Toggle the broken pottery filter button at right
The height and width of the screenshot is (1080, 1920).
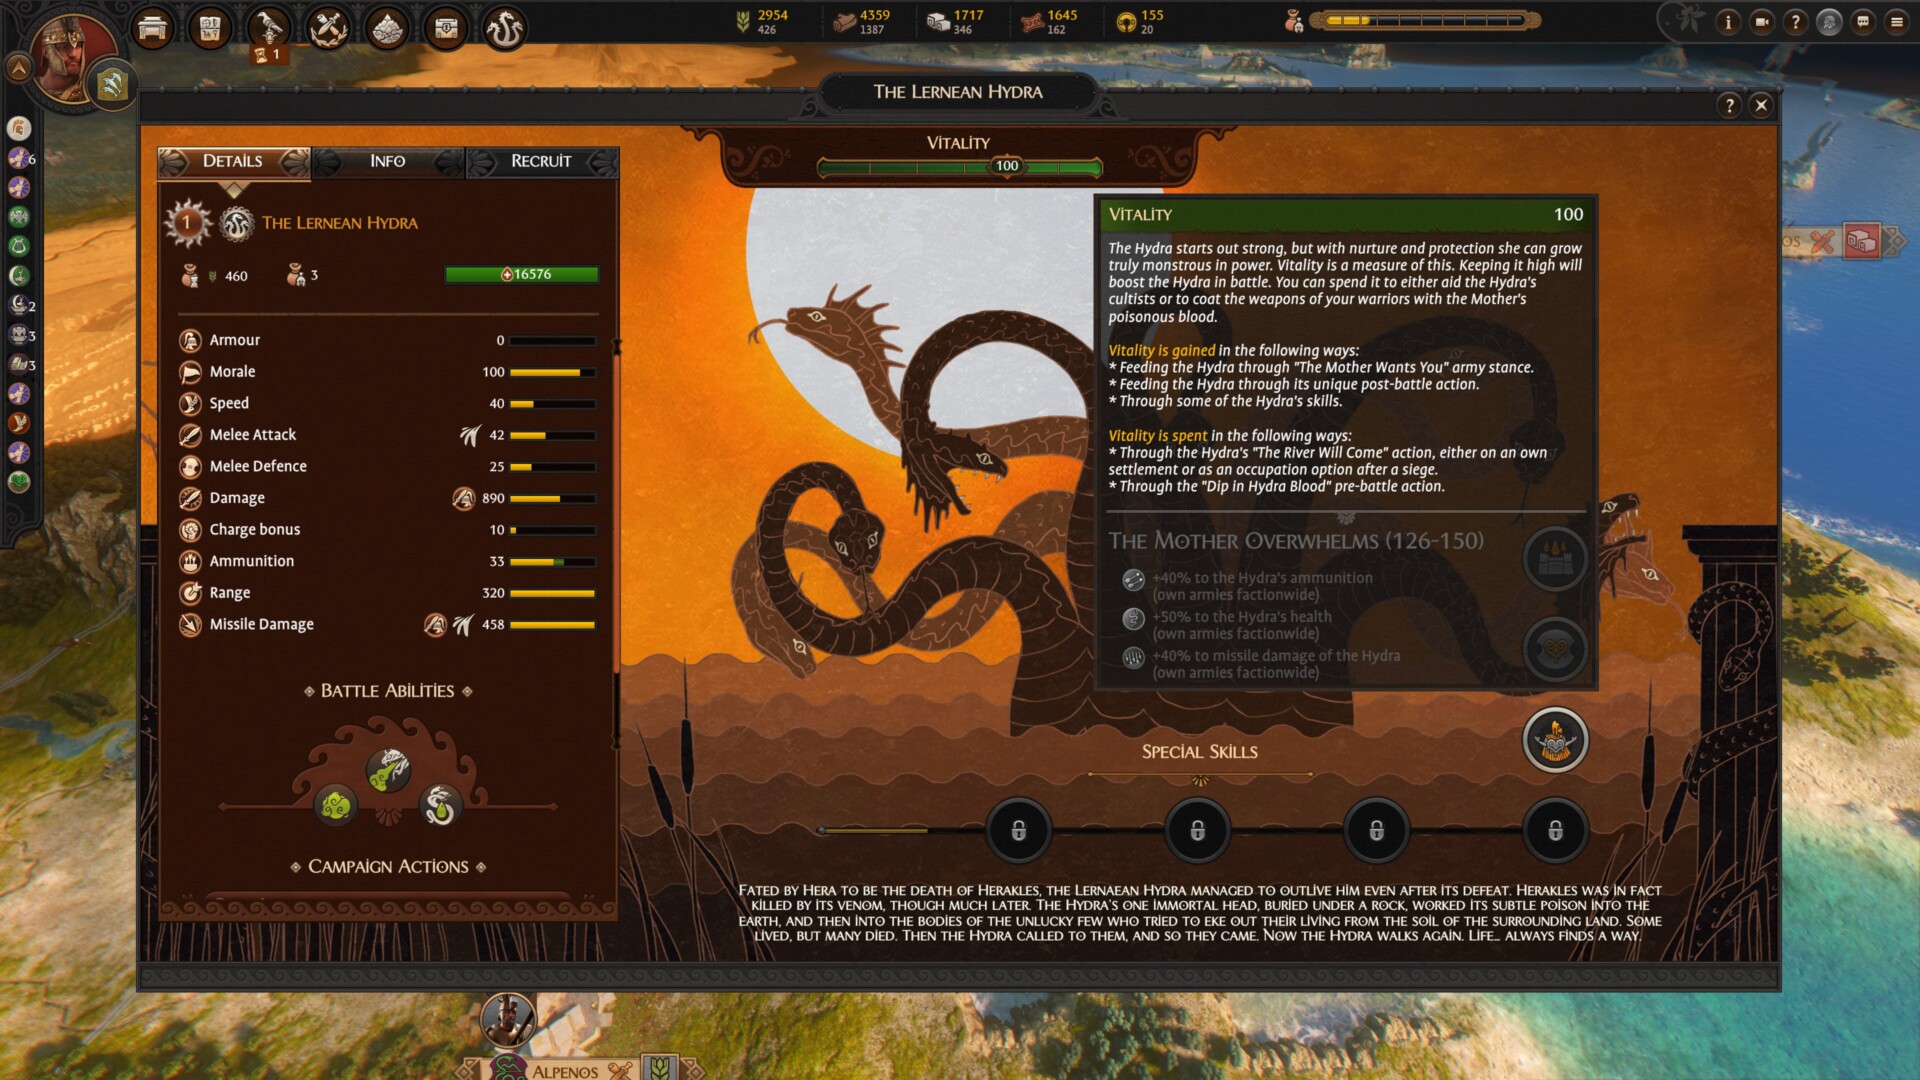(1861, 241)
